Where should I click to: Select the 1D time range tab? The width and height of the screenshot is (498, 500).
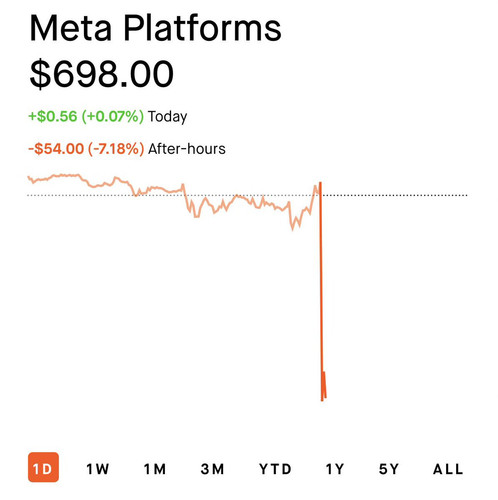click(x=43, y=467)
